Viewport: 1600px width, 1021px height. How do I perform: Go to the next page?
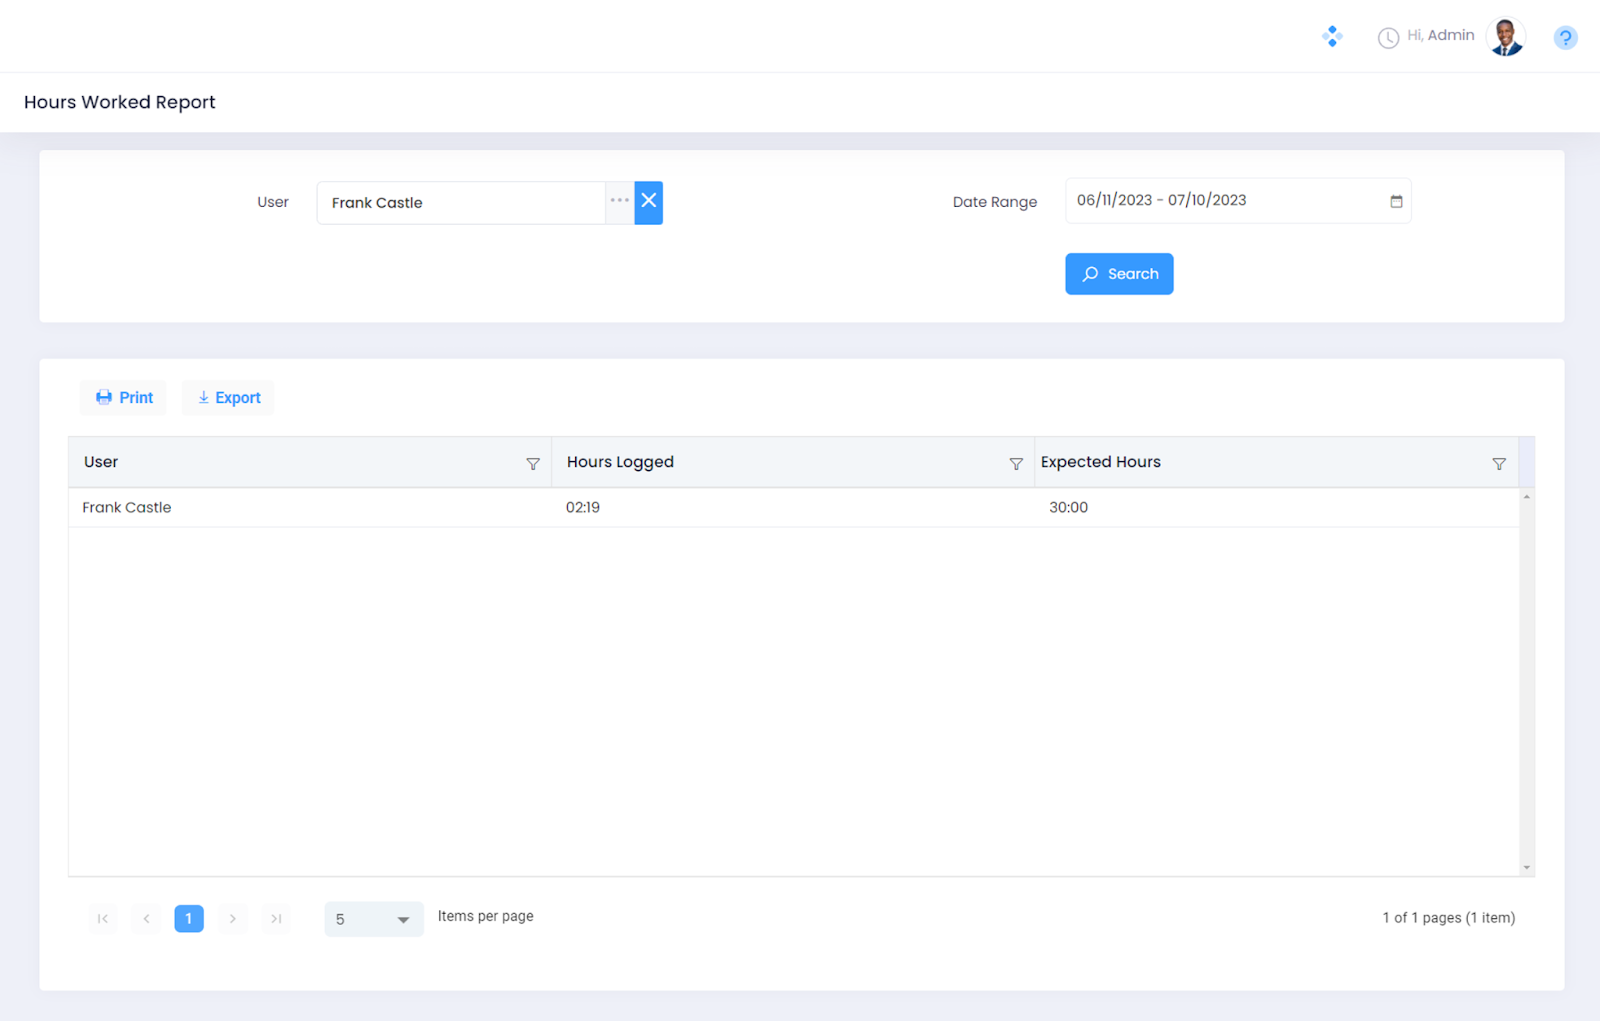click(232, 919)
